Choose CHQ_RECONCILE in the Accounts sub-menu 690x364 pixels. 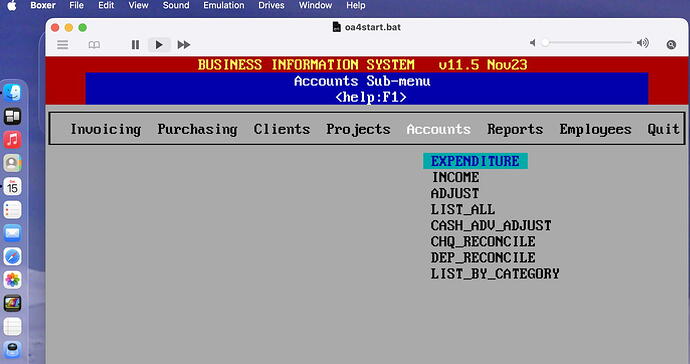point(483,242)
